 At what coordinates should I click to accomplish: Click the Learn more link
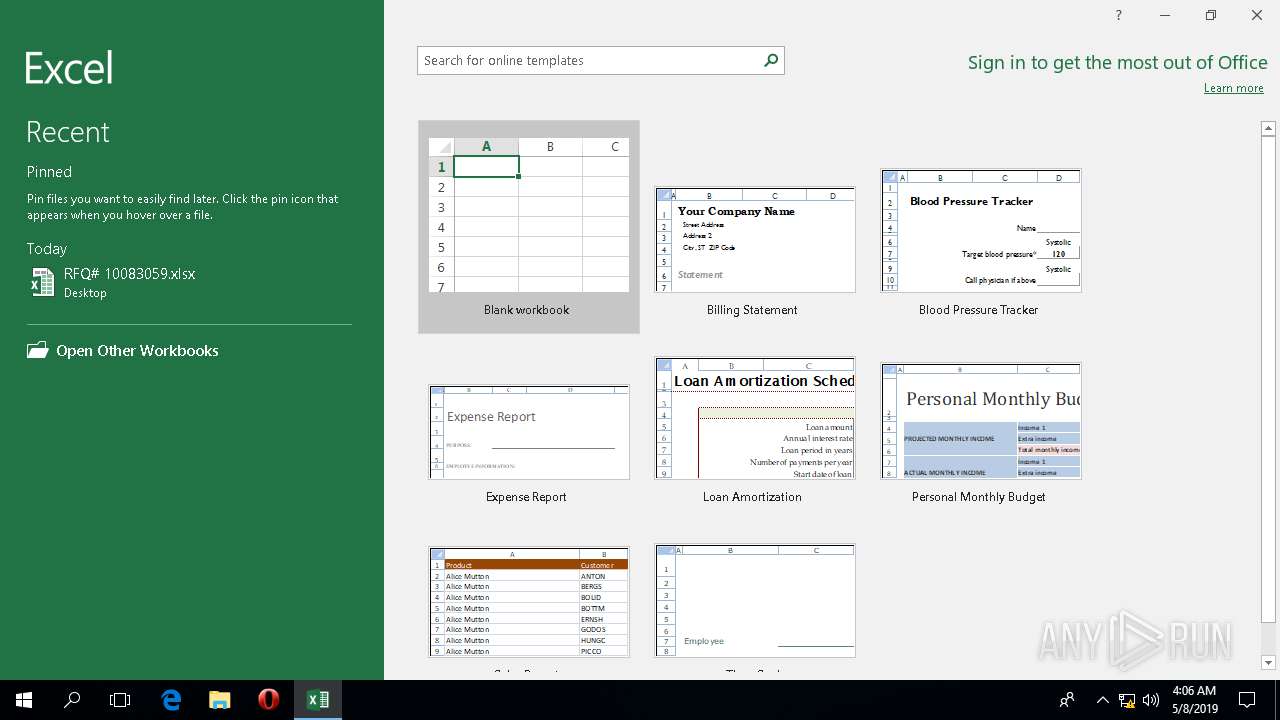[x=1233, y=88]
